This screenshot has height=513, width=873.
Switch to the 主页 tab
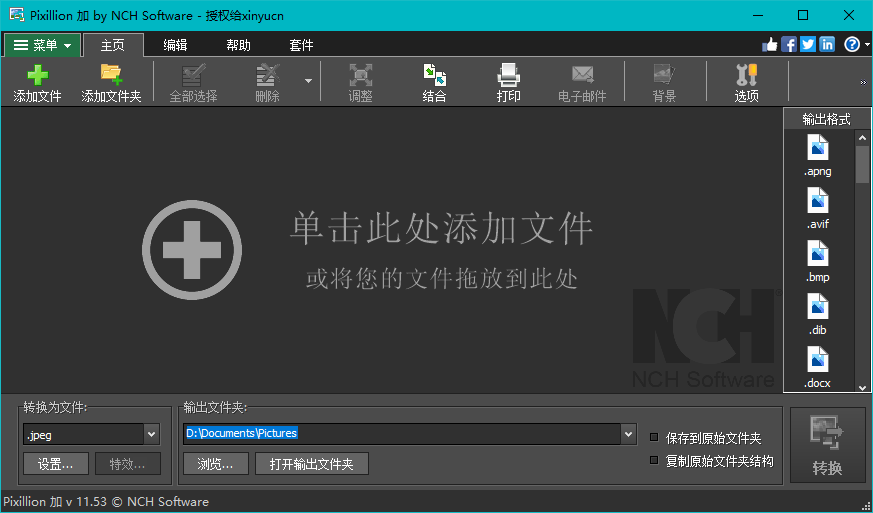[113, 45]
